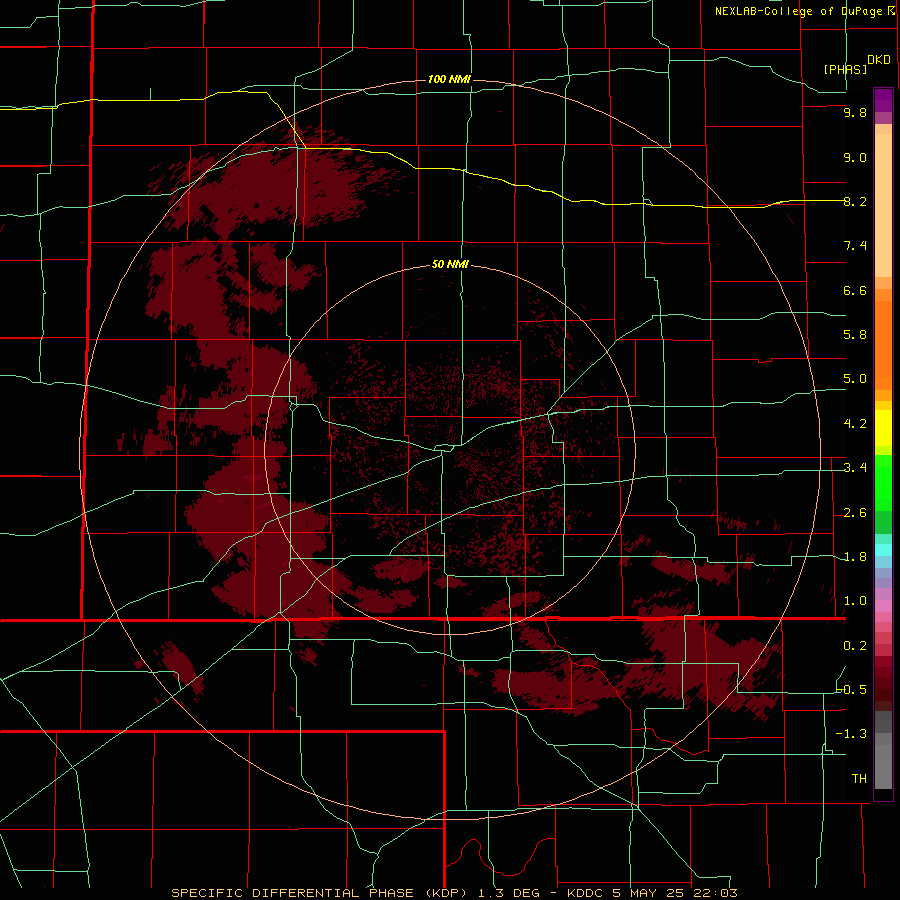
Task: Pick the purple segment atop color bar
Action: [x=883, y=100]
